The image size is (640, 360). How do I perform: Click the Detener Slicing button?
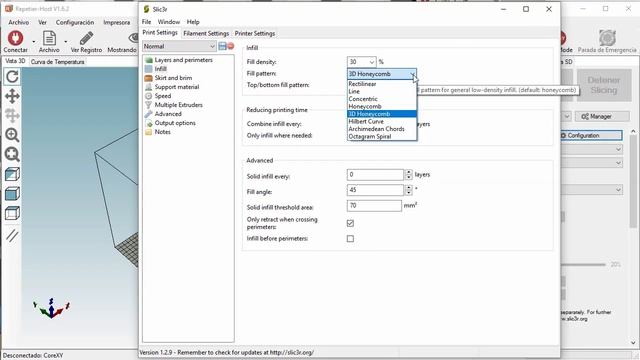coord(604,85)
